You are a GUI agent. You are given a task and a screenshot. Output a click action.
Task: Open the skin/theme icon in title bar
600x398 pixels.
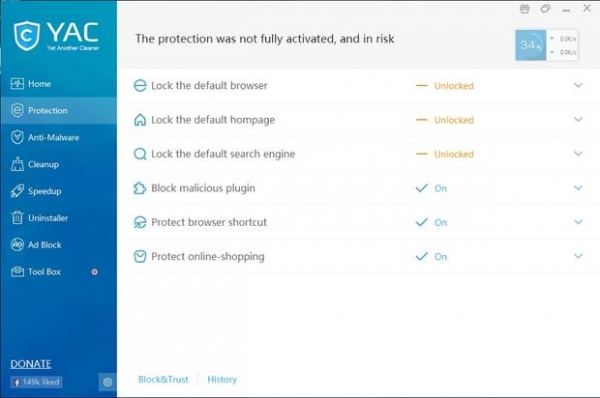[x=545, y=8]
